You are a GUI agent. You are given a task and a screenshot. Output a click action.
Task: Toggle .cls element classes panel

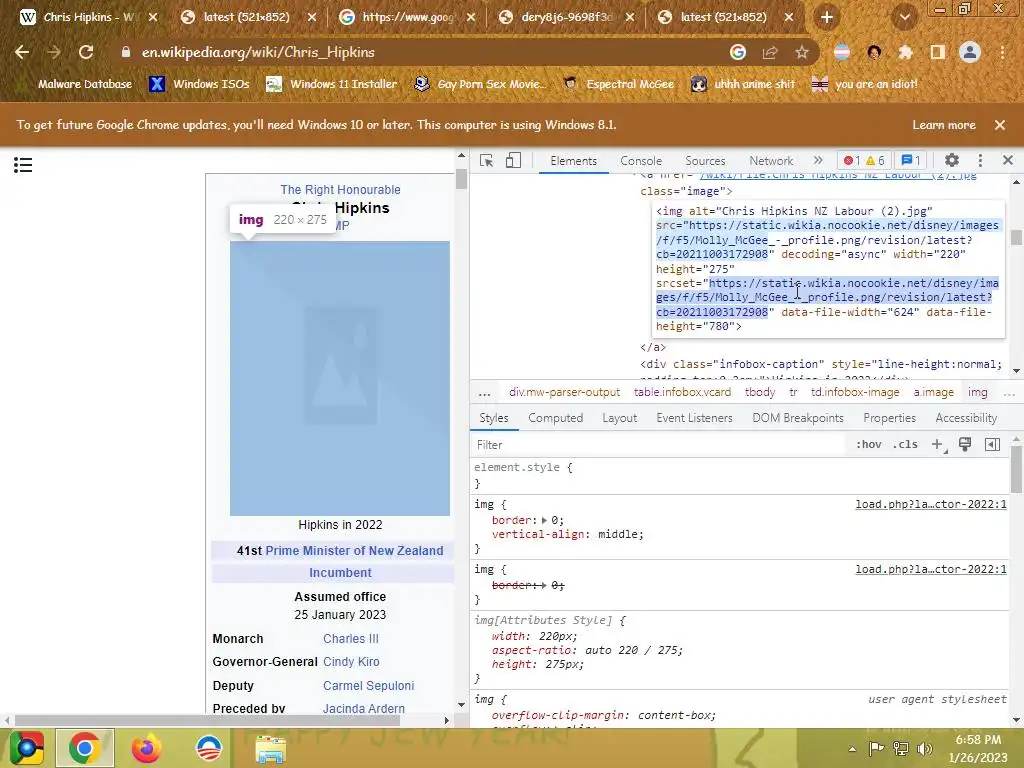(x=905, y=445)
